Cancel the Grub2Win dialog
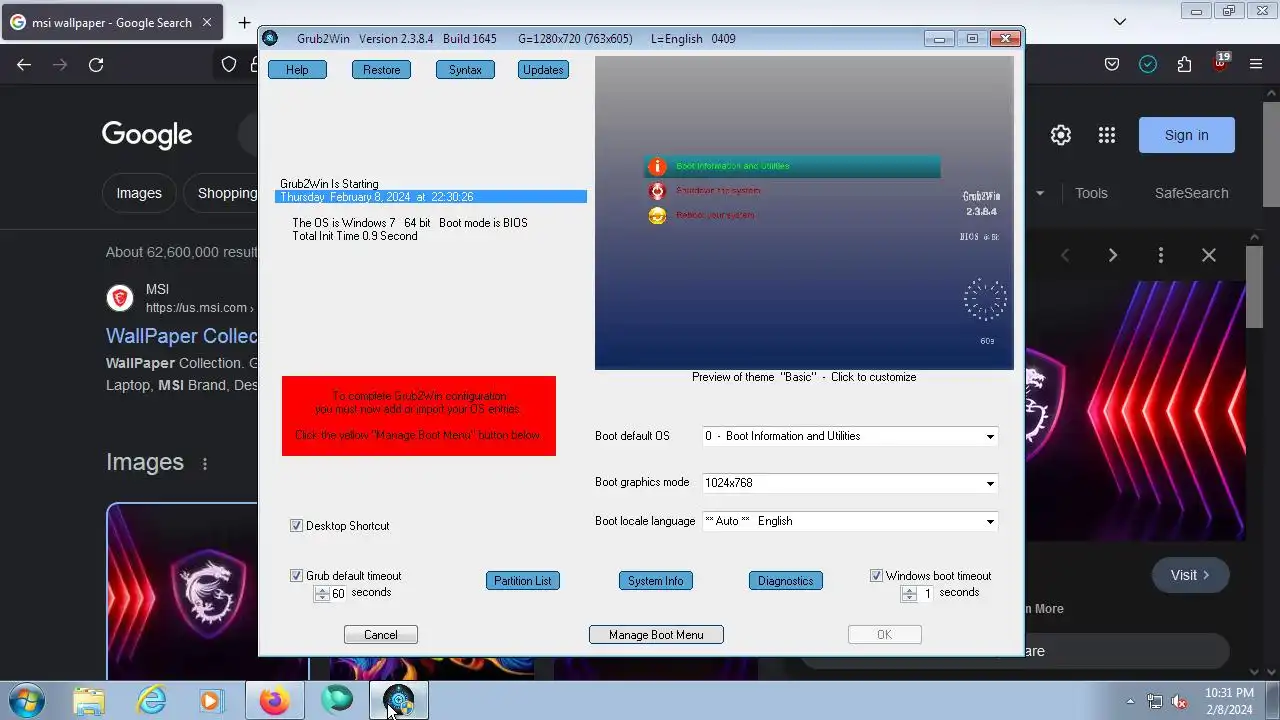 tap(381, 635)
